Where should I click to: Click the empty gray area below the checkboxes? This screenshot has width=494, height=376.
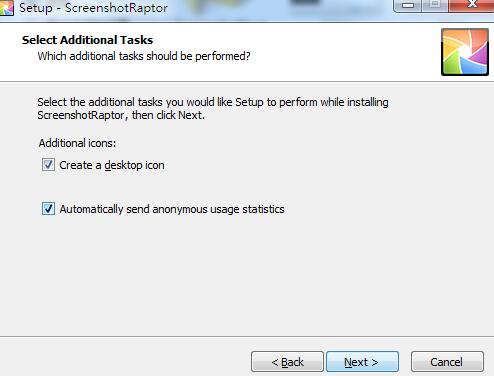pos(247,277)
